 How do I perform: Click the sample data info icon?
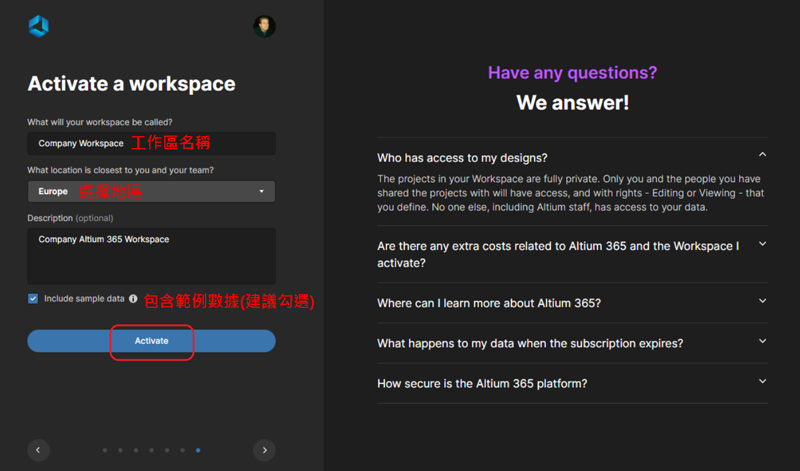133,298
